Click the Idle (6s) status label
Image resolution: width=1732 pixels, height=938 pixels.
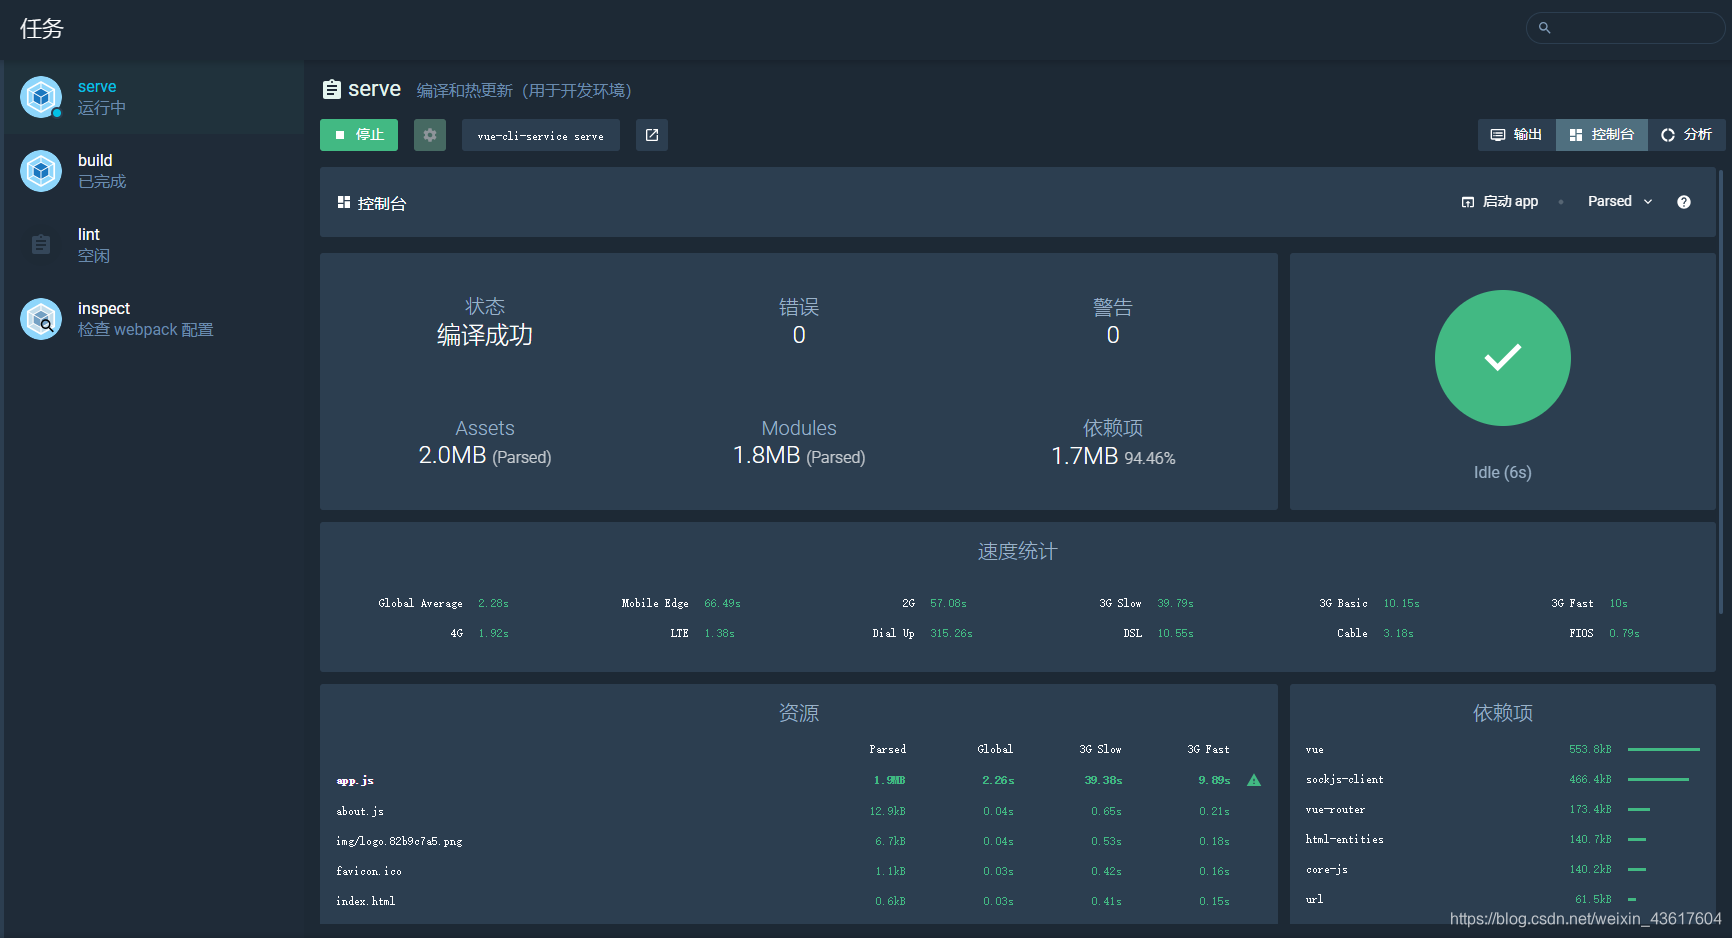1503,472
